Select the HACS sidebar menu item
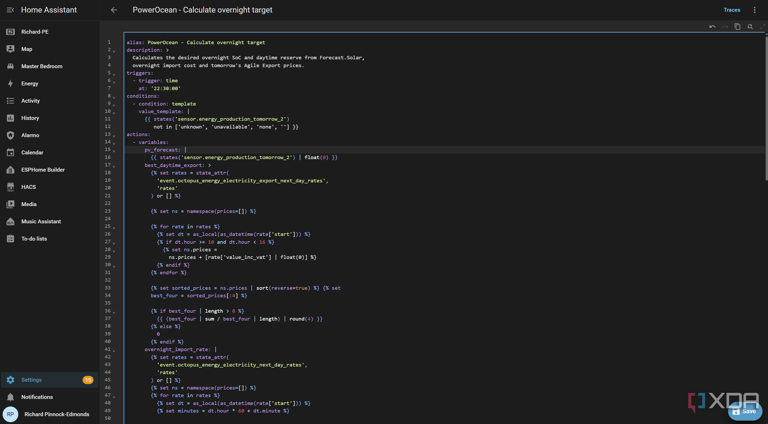The height and width of the screenshot is (424, 768). (49, 187)
